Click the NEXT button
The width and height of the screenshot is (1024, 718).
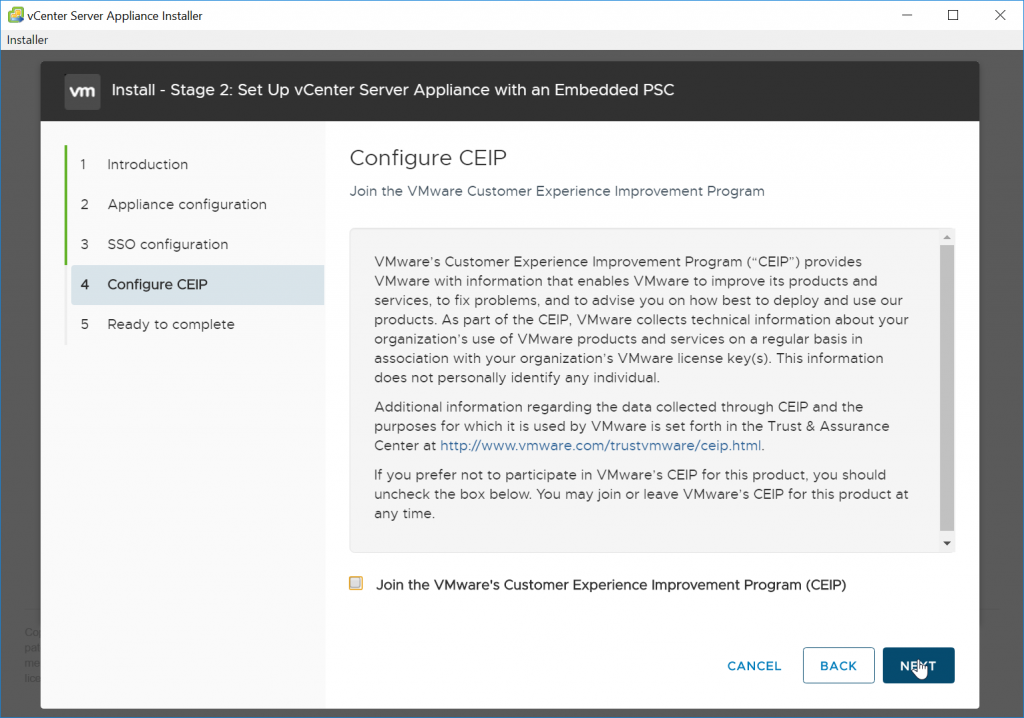point(918,666)
